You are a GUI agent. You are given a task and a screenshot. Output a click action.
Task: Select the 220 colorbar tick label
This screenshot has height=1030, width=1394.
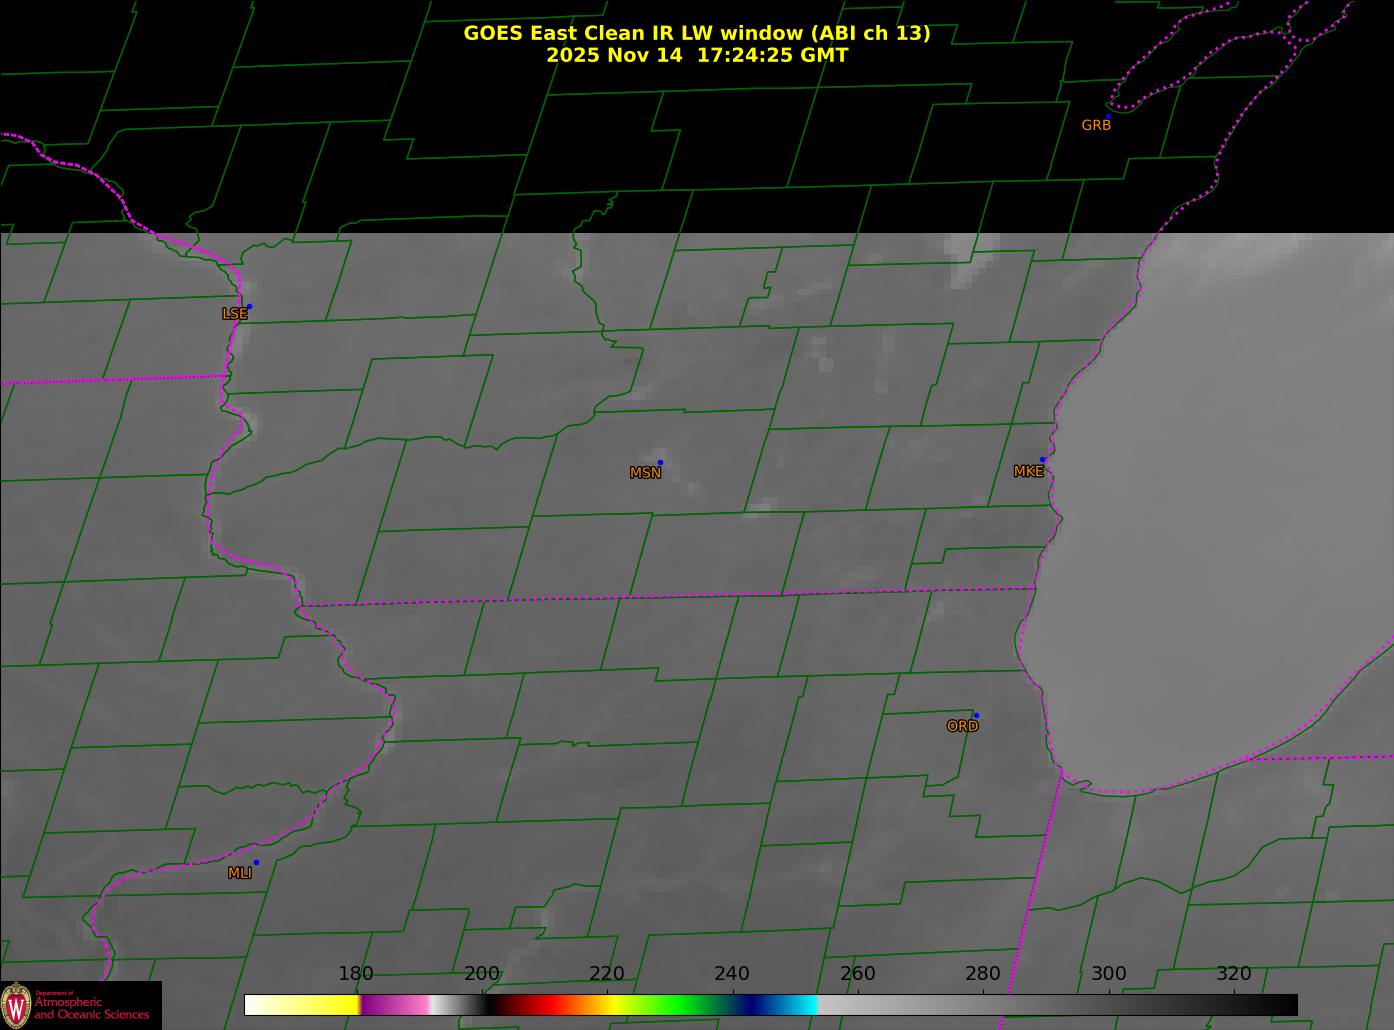point(607,974)
